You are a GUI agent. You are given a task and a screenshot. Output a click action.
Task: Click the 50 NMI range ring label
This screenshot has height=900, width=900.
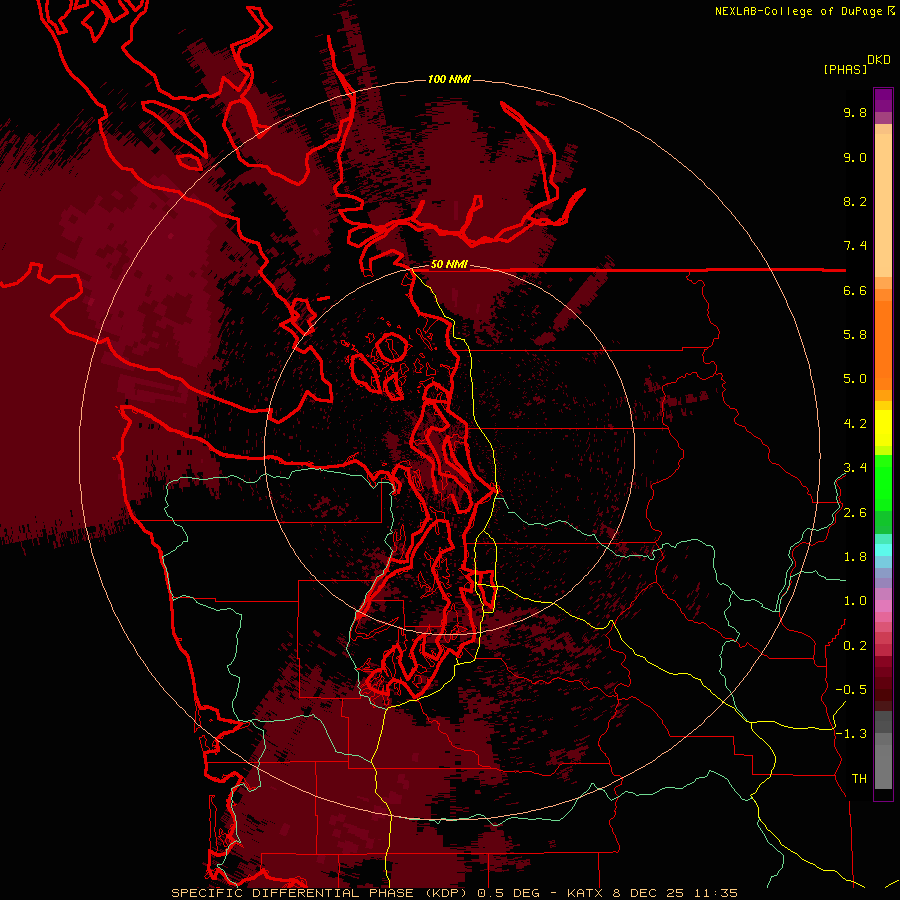449,264
